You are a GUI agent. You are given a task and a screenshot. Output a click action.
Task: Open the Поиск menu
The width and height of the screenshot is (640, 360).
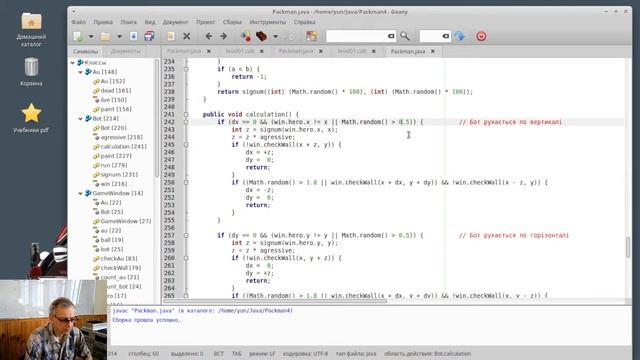coord(129,22)
